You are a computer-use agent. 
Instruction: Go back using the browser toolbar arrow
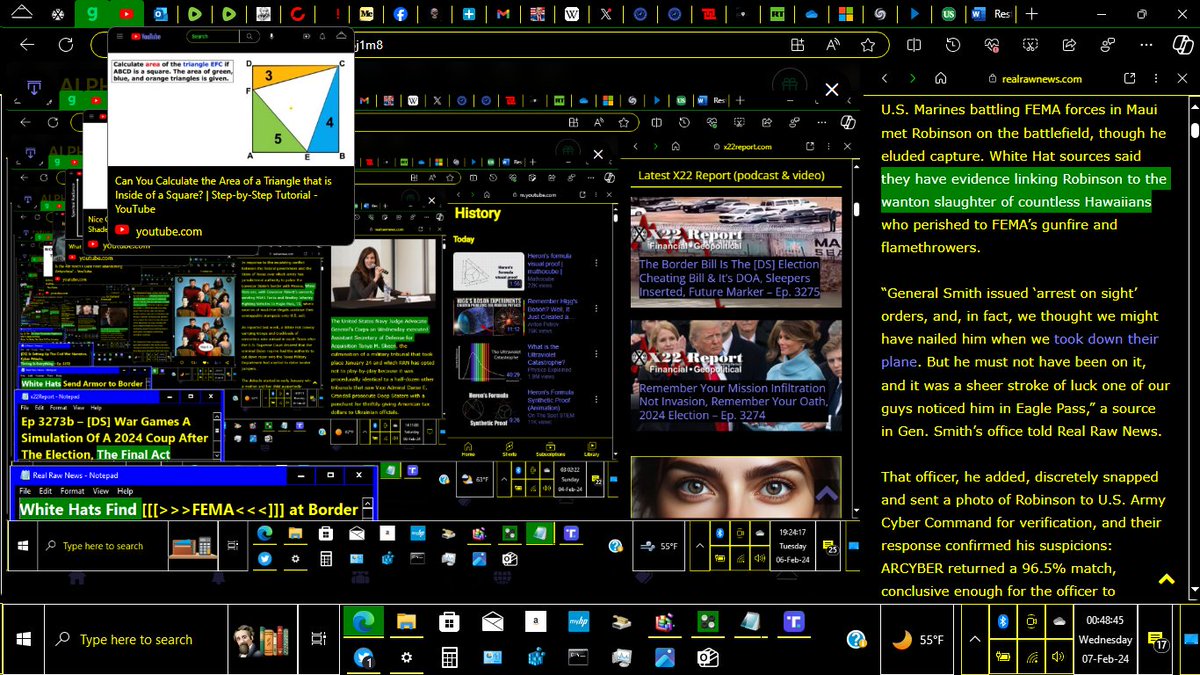click(26, 45)
